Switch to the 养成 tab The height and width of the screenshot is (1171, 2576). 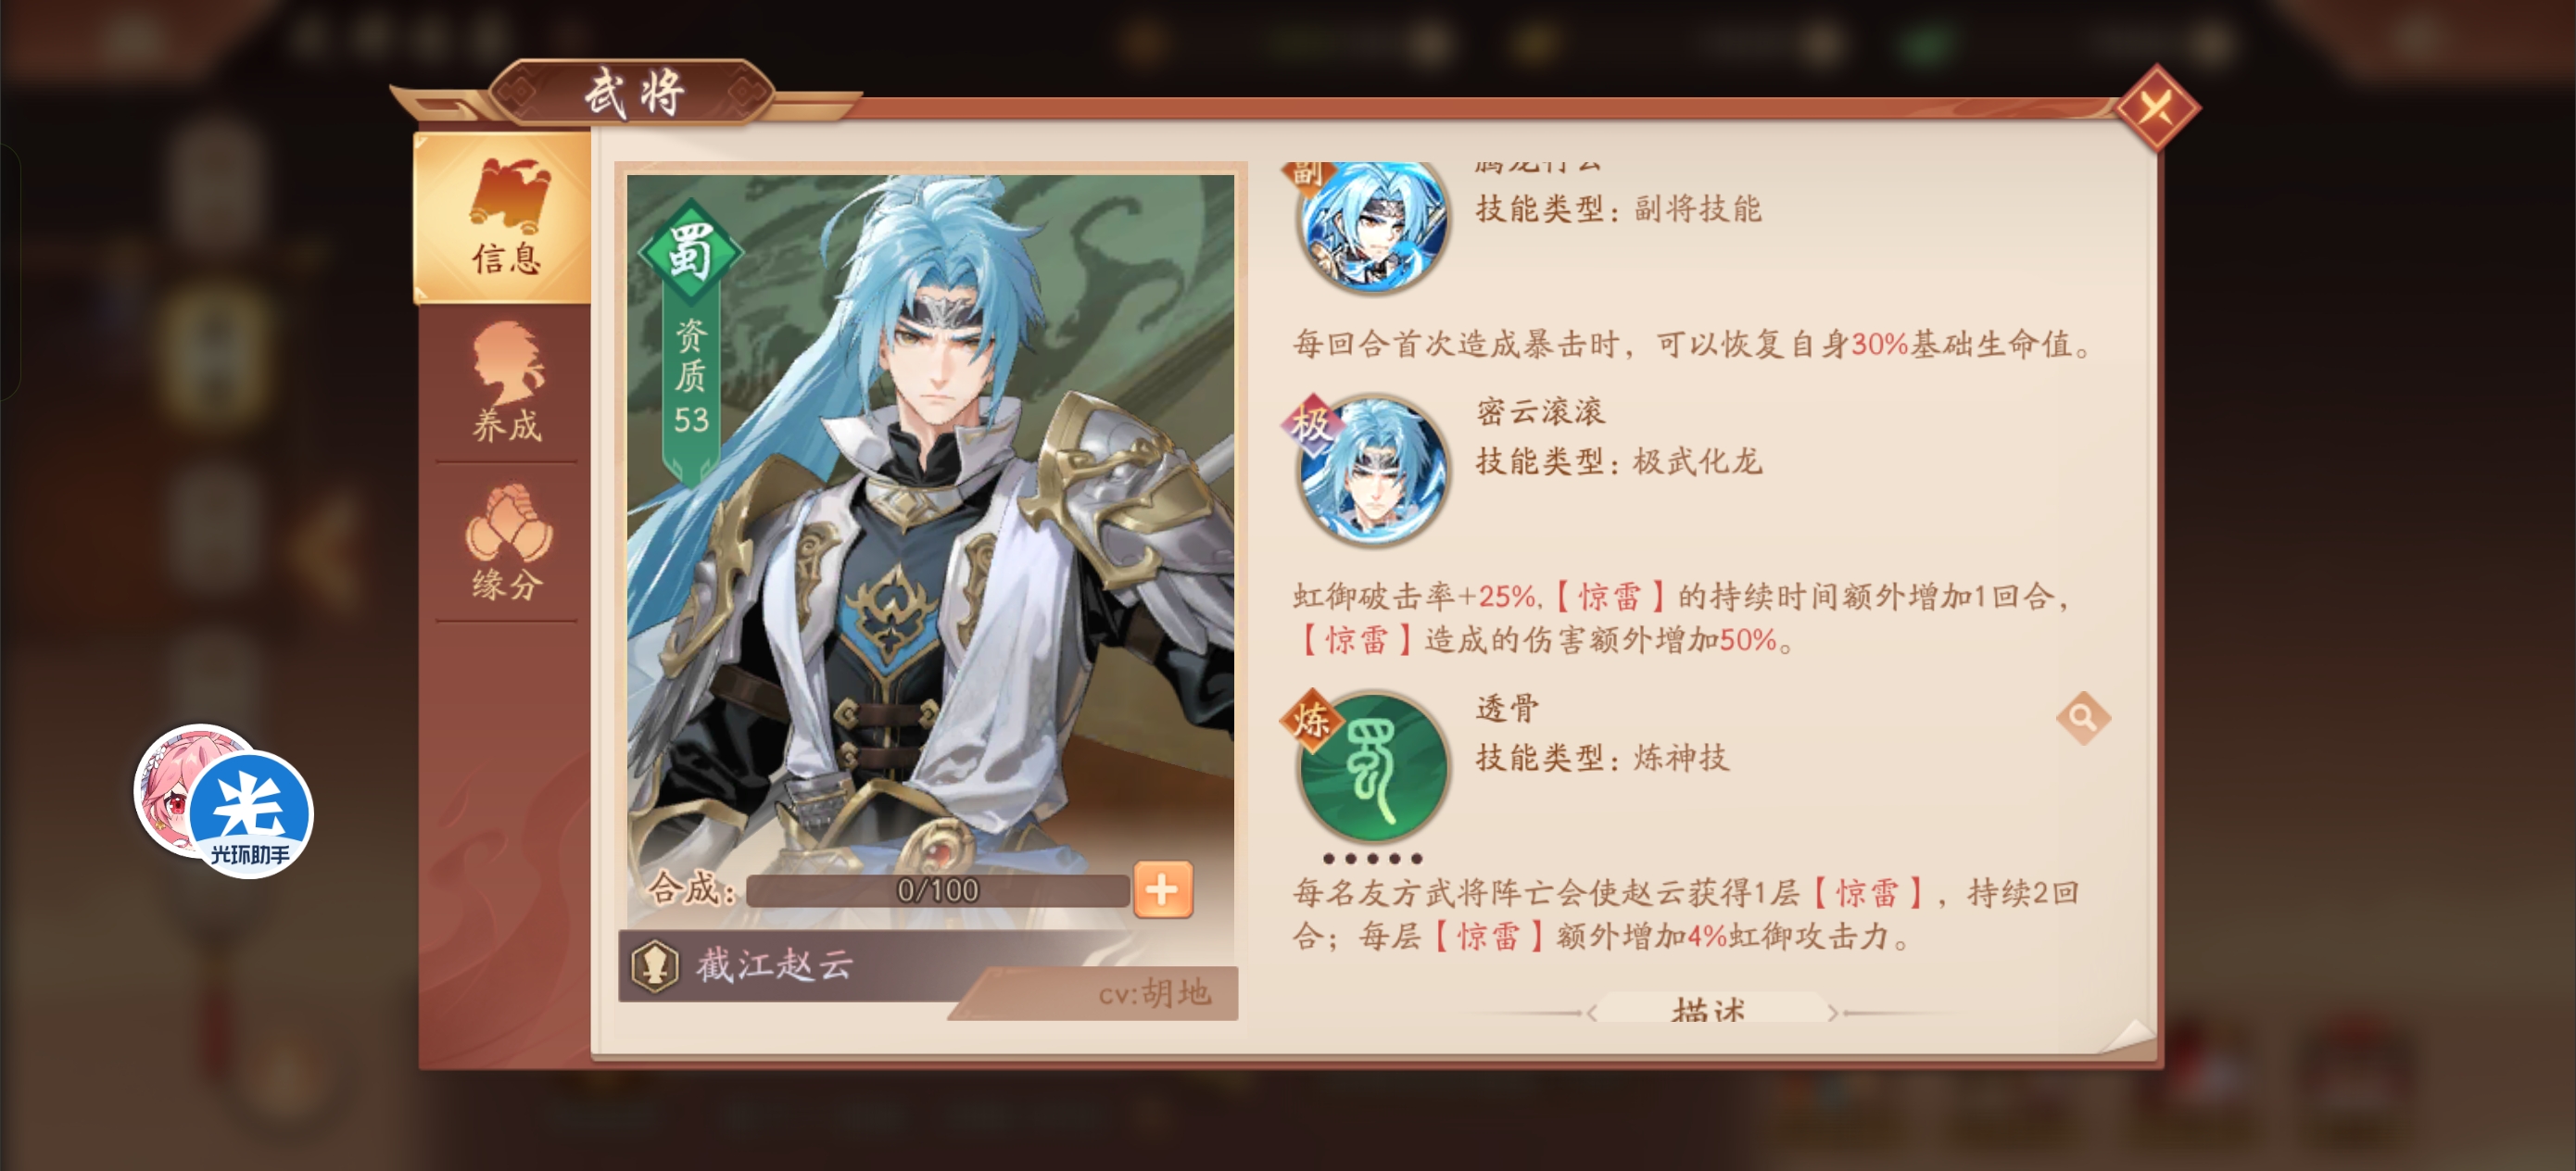[507, 384]
